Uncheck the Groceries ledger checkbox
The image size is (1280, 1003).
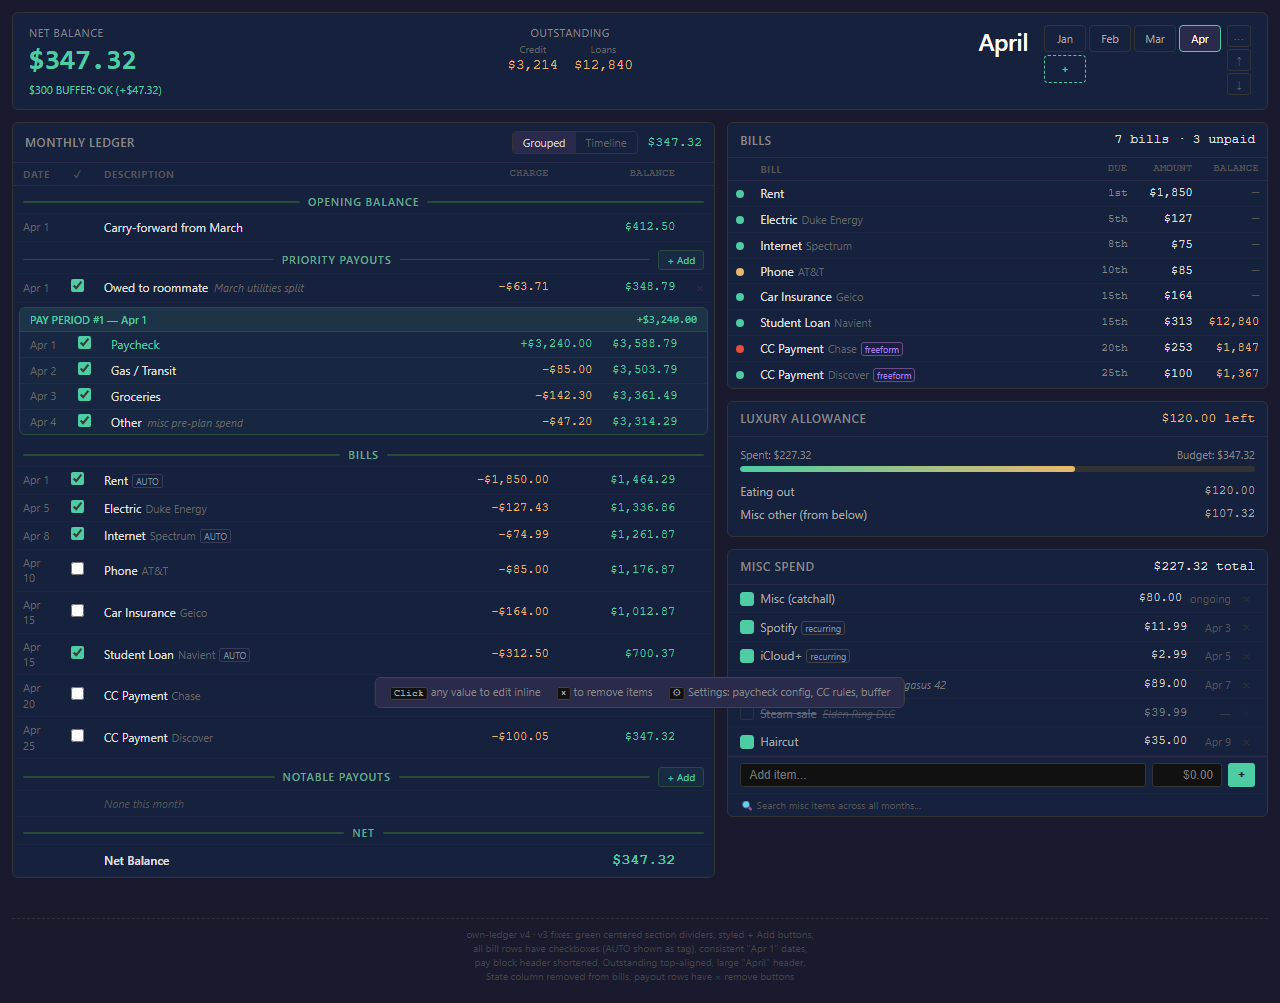coord(84,395)
